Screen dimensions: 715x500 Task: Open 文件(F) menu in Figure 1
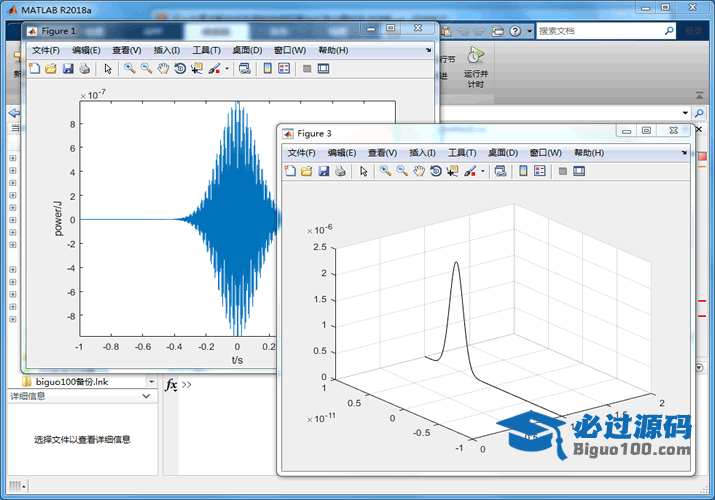pyautogui.click(x=46, y=50)
